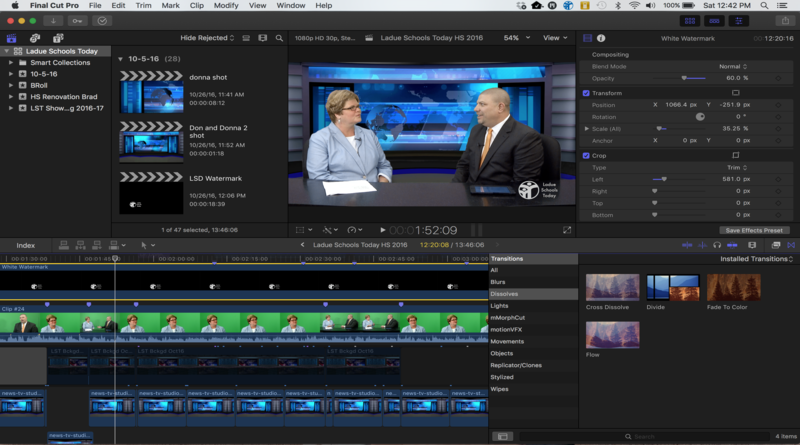This screenshot has width=800, height=445.
Task: Toggle video skimming icon in timeline
Action: pyautogui.click(x=687, y=245)
